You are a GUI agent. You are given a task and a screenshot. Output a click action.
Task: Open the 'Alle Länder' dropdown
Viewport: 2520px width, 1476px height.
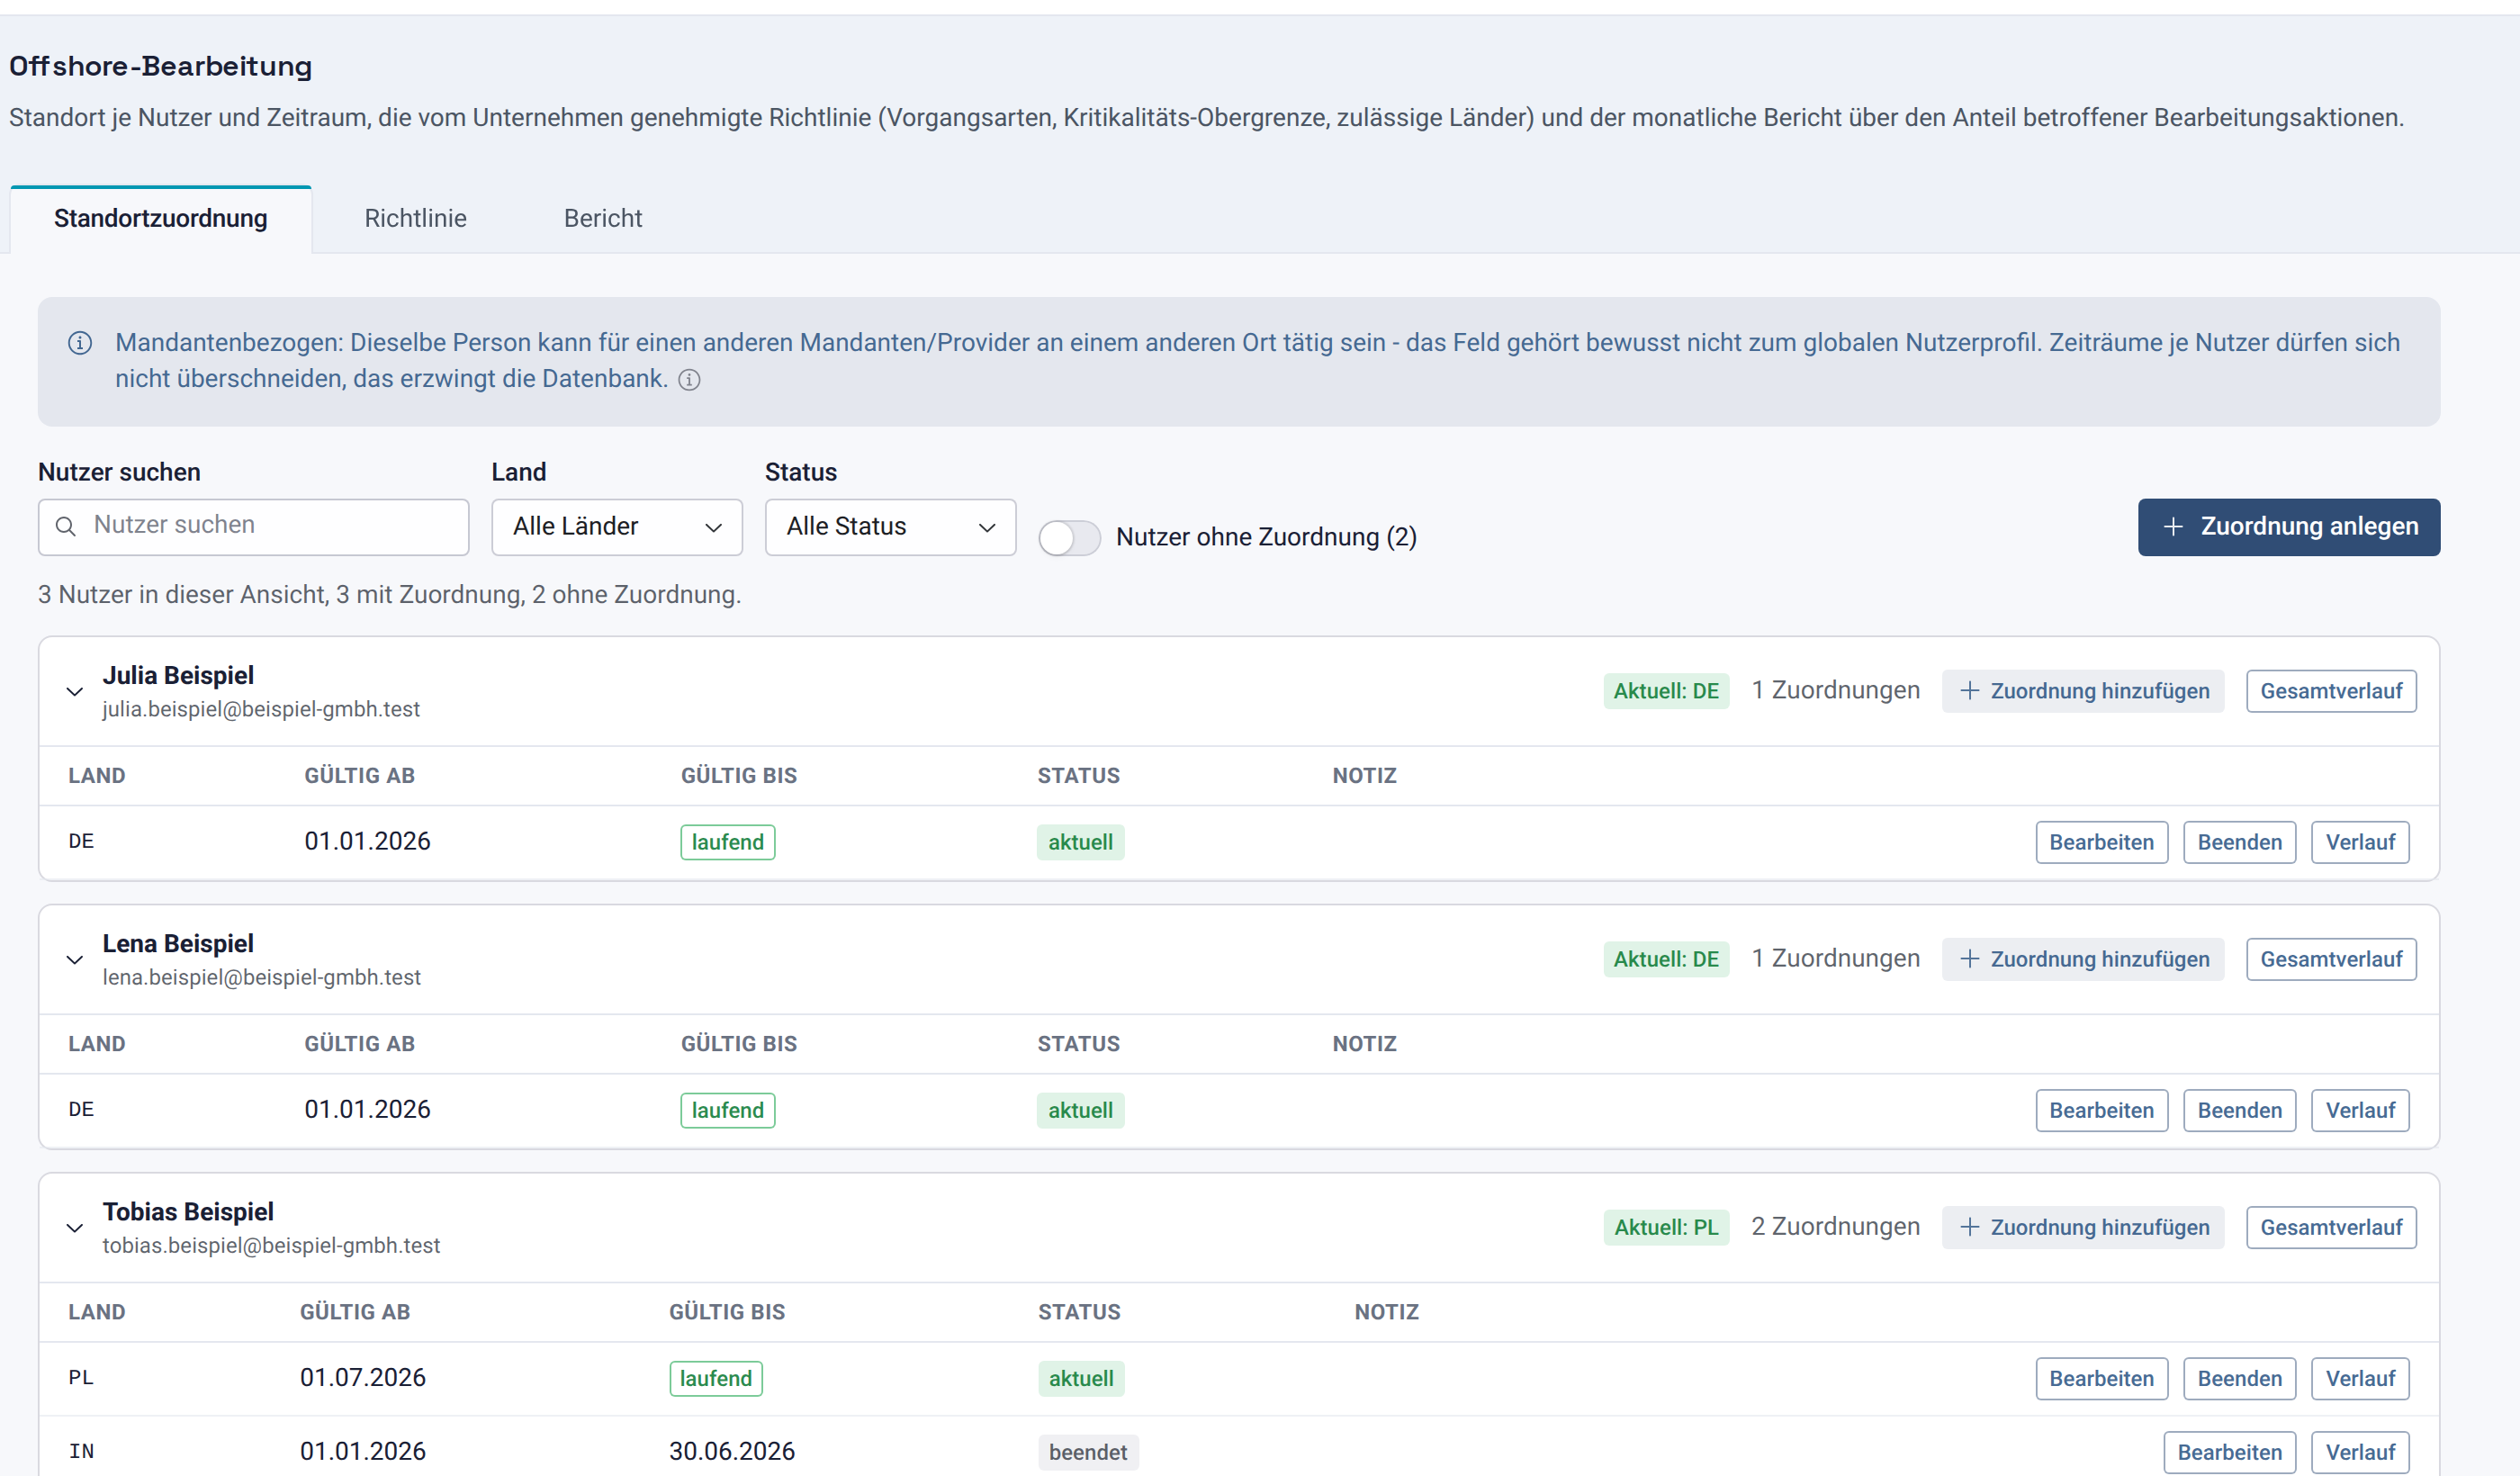click(617, 527)
